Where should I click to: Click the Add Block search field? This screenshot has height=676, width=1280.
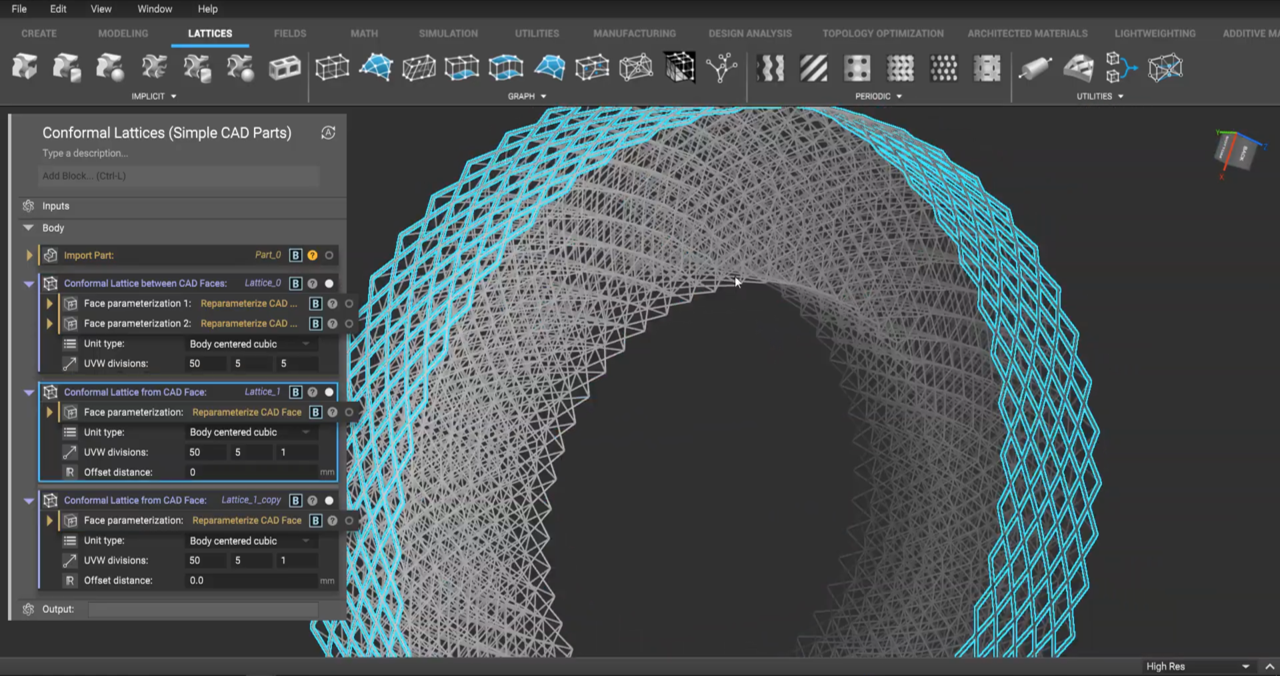tap(179, 176)
